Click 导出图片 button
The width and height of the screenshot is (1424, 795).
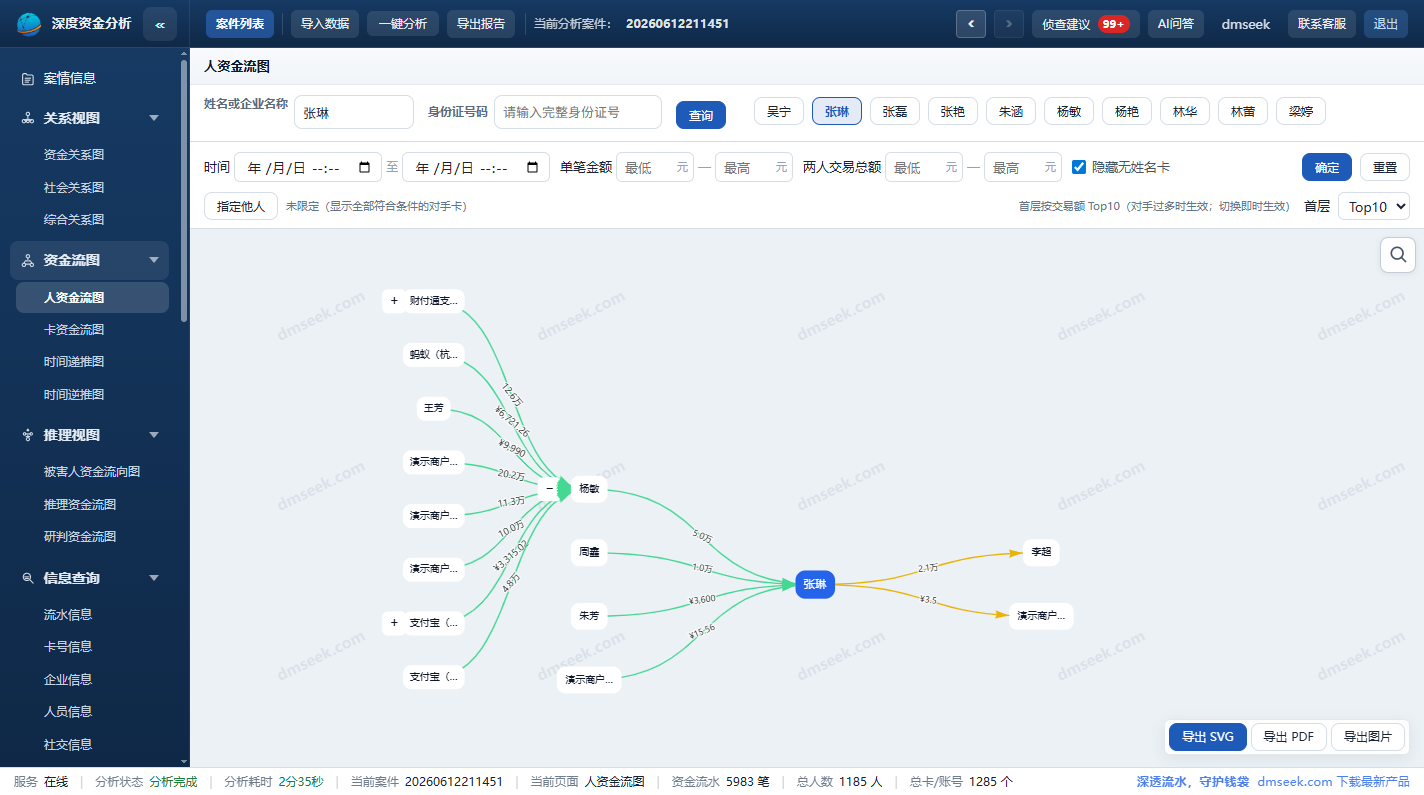(x=1368, y=737)
